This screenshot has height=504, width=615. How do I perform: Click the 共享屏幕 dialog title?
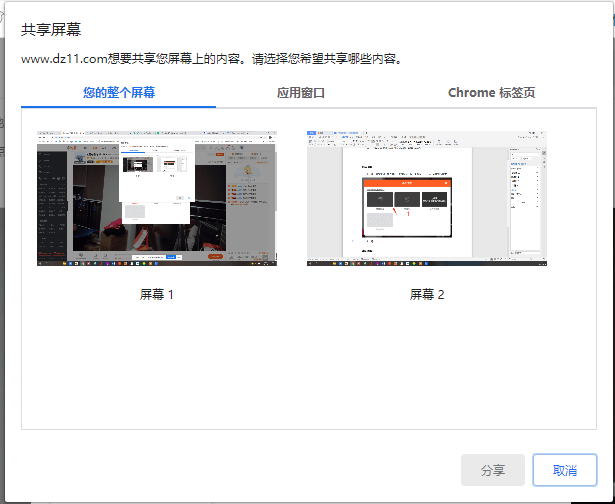pyautogui.click(x=51, y=29)
